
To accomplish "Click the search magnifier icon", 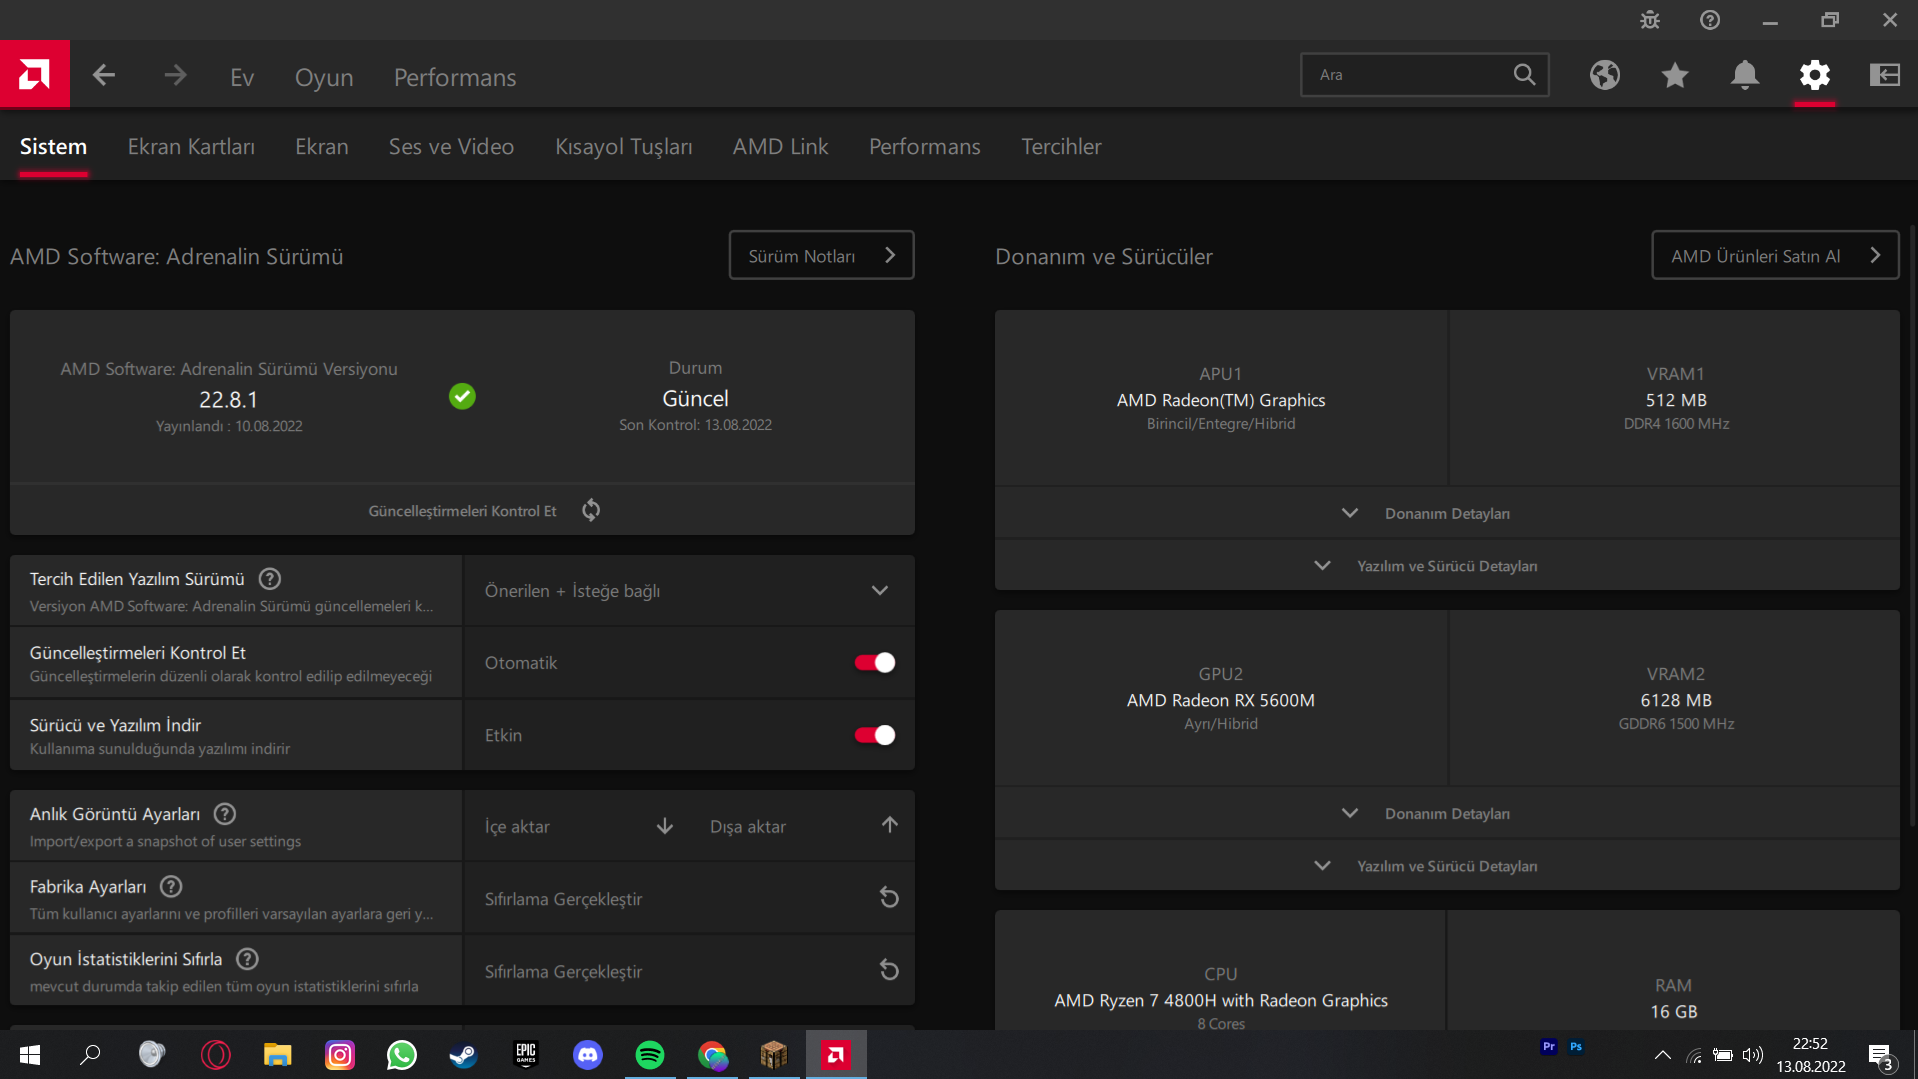I will [1524, 75].
